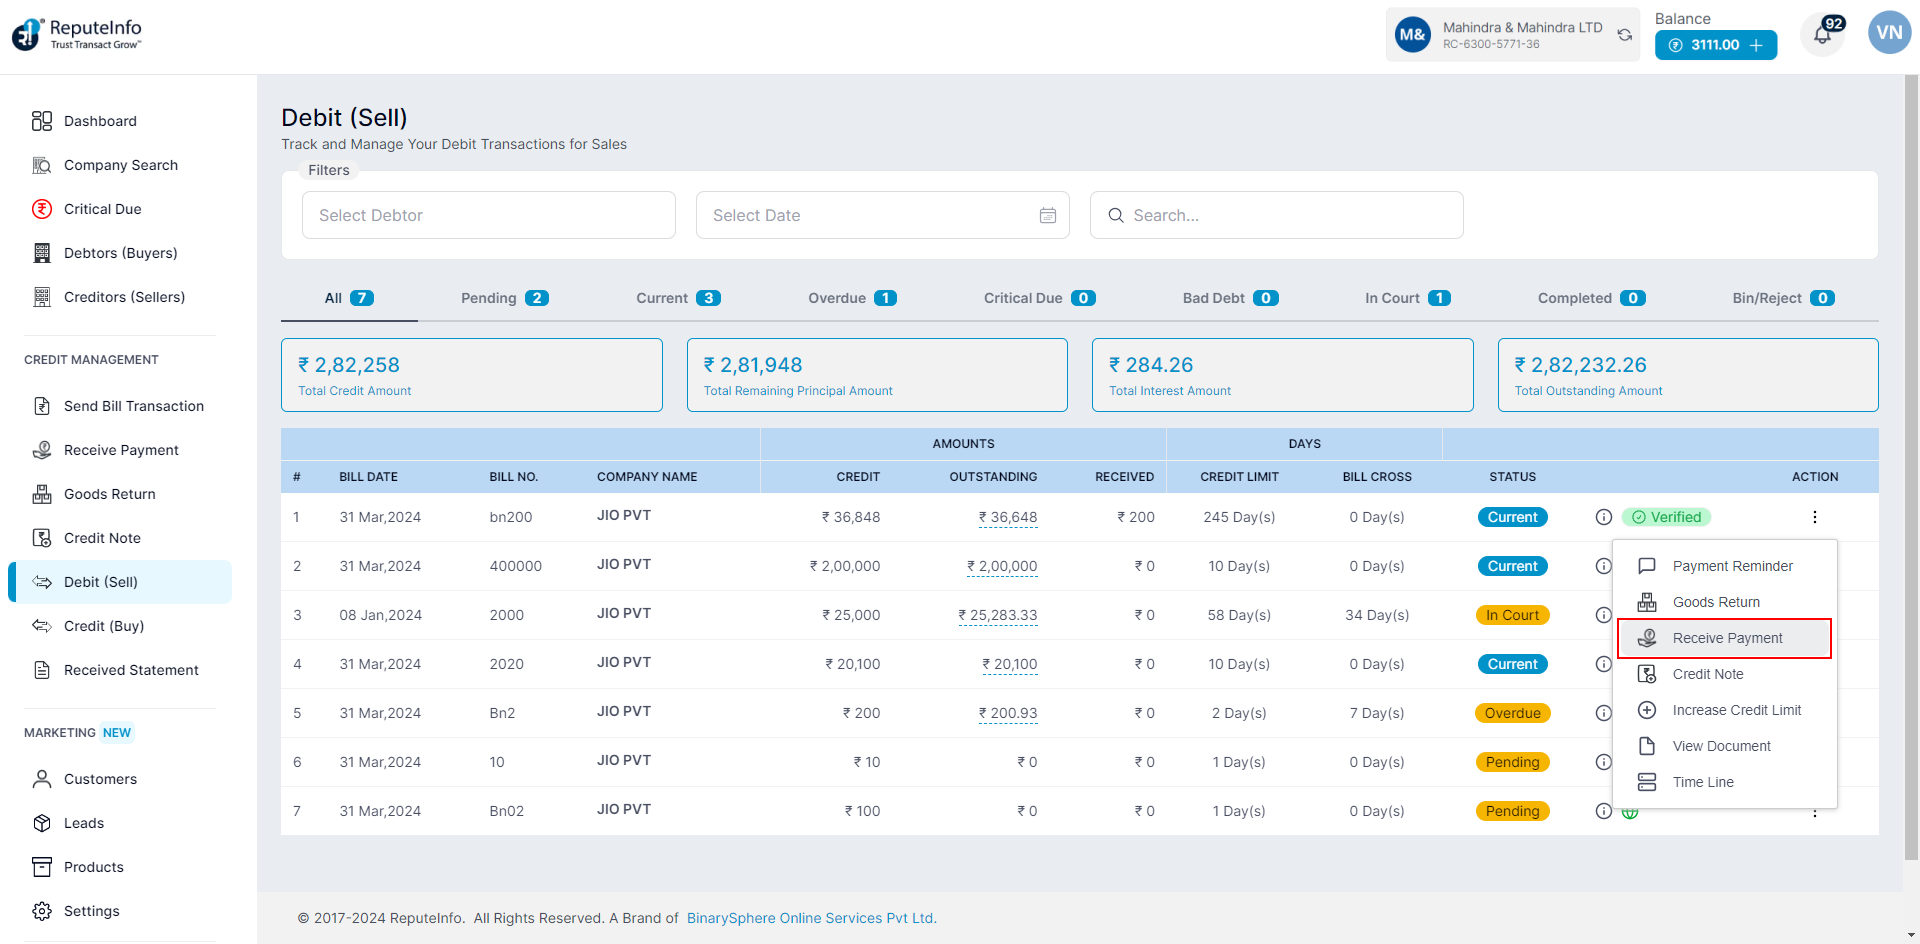Click outstanding amount 36,648 link
This screenshot has height=944, width=1920.
coord(1008,517)
